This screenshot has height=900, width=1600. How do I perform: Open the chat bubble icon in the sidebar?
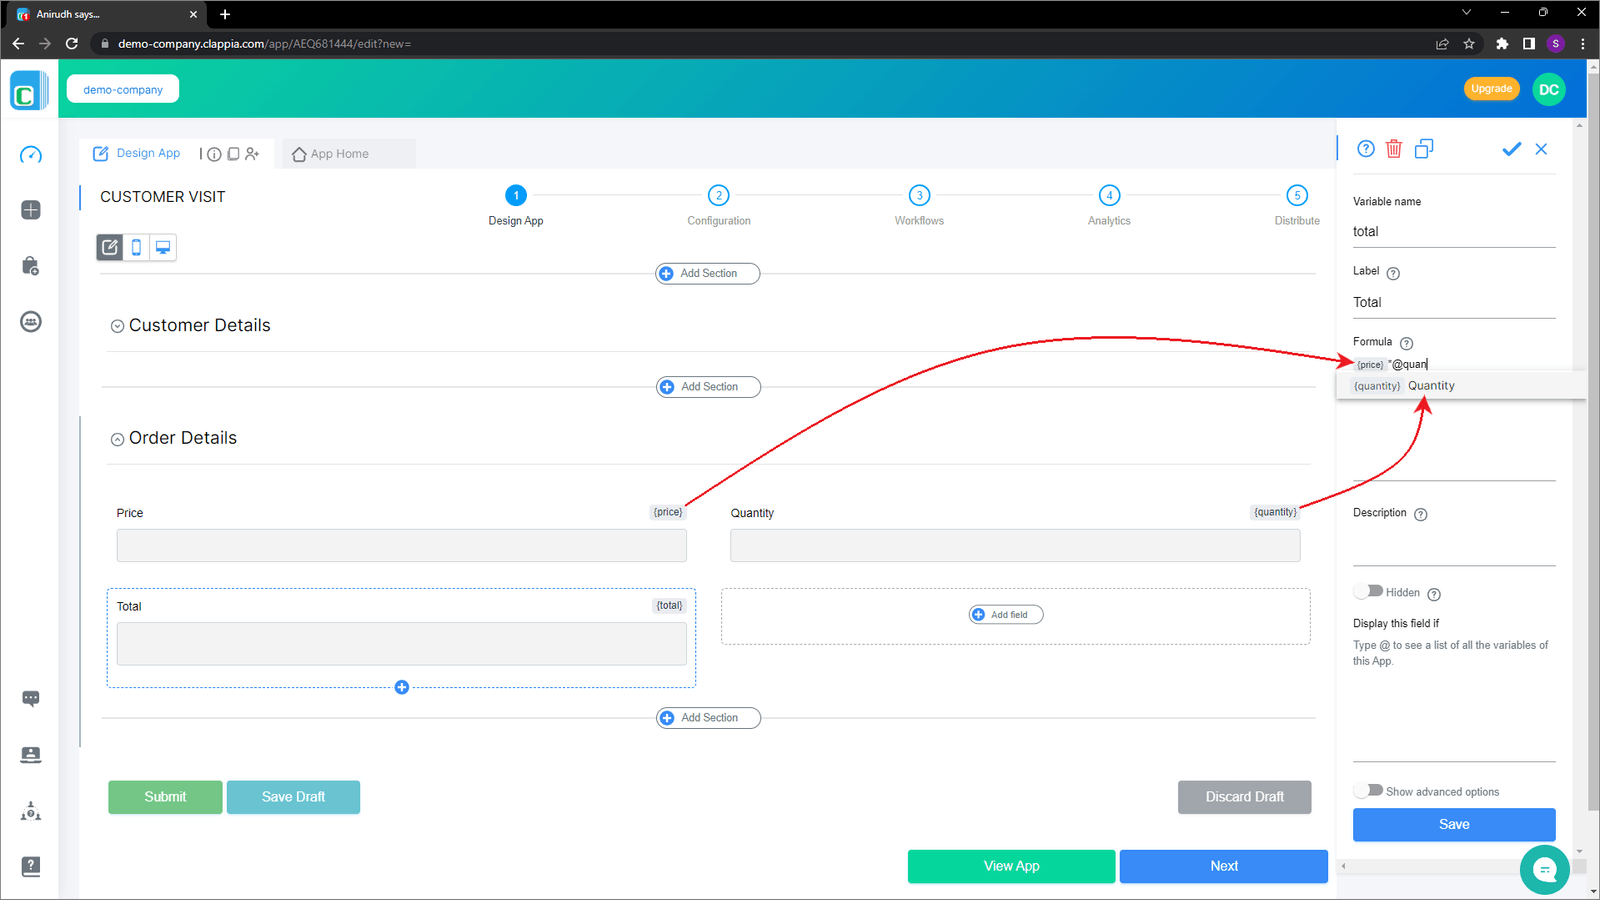tap(31, 698)
